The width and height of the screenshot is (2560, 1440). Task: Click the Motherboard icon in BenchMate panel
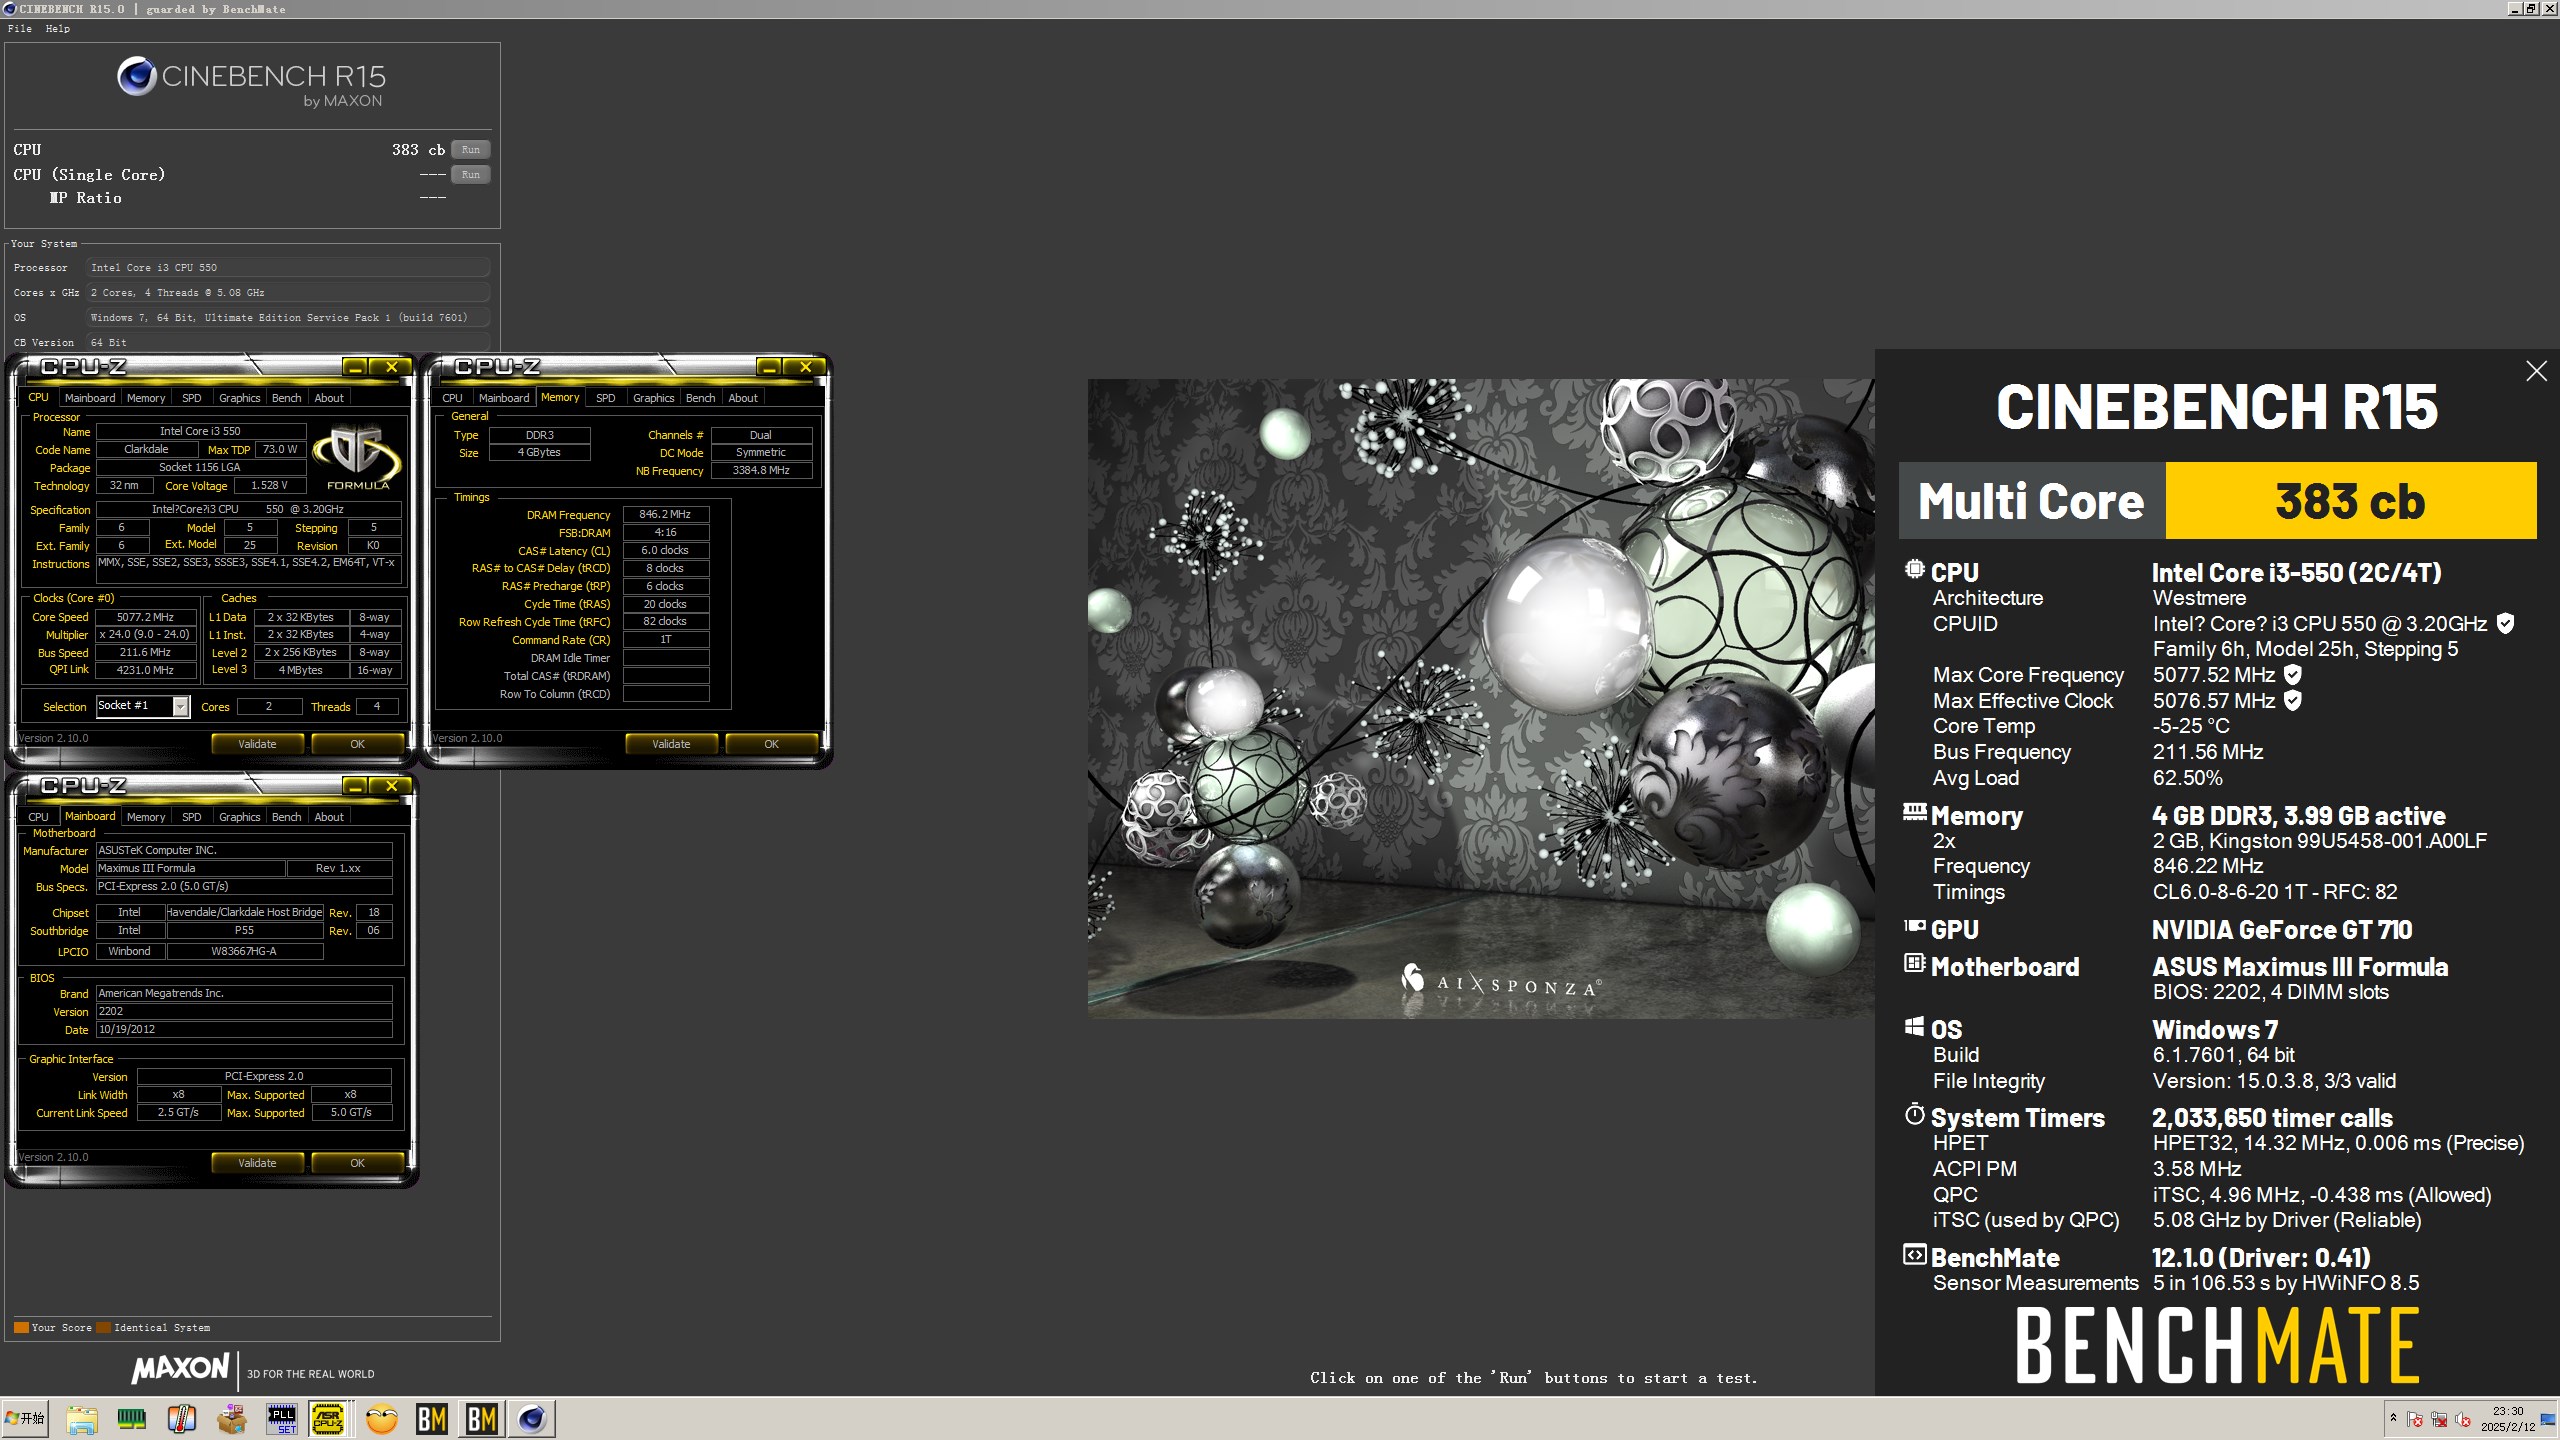point(1914,964)
